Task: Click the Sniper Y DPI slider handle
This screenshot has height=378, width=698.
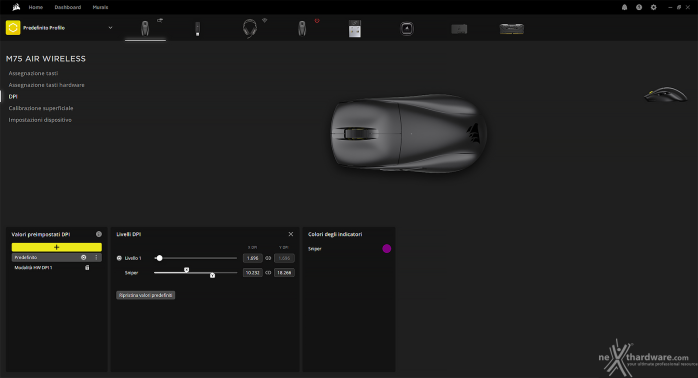Action: pyautogui.click(x=212, y=275)
